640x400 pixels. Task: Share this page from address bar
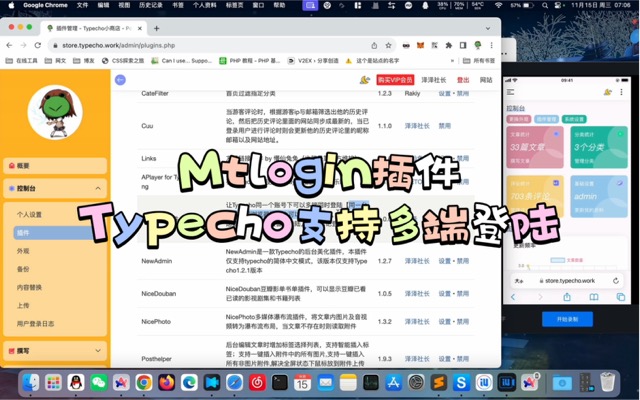pyautogui.click(x=374, y=45)
